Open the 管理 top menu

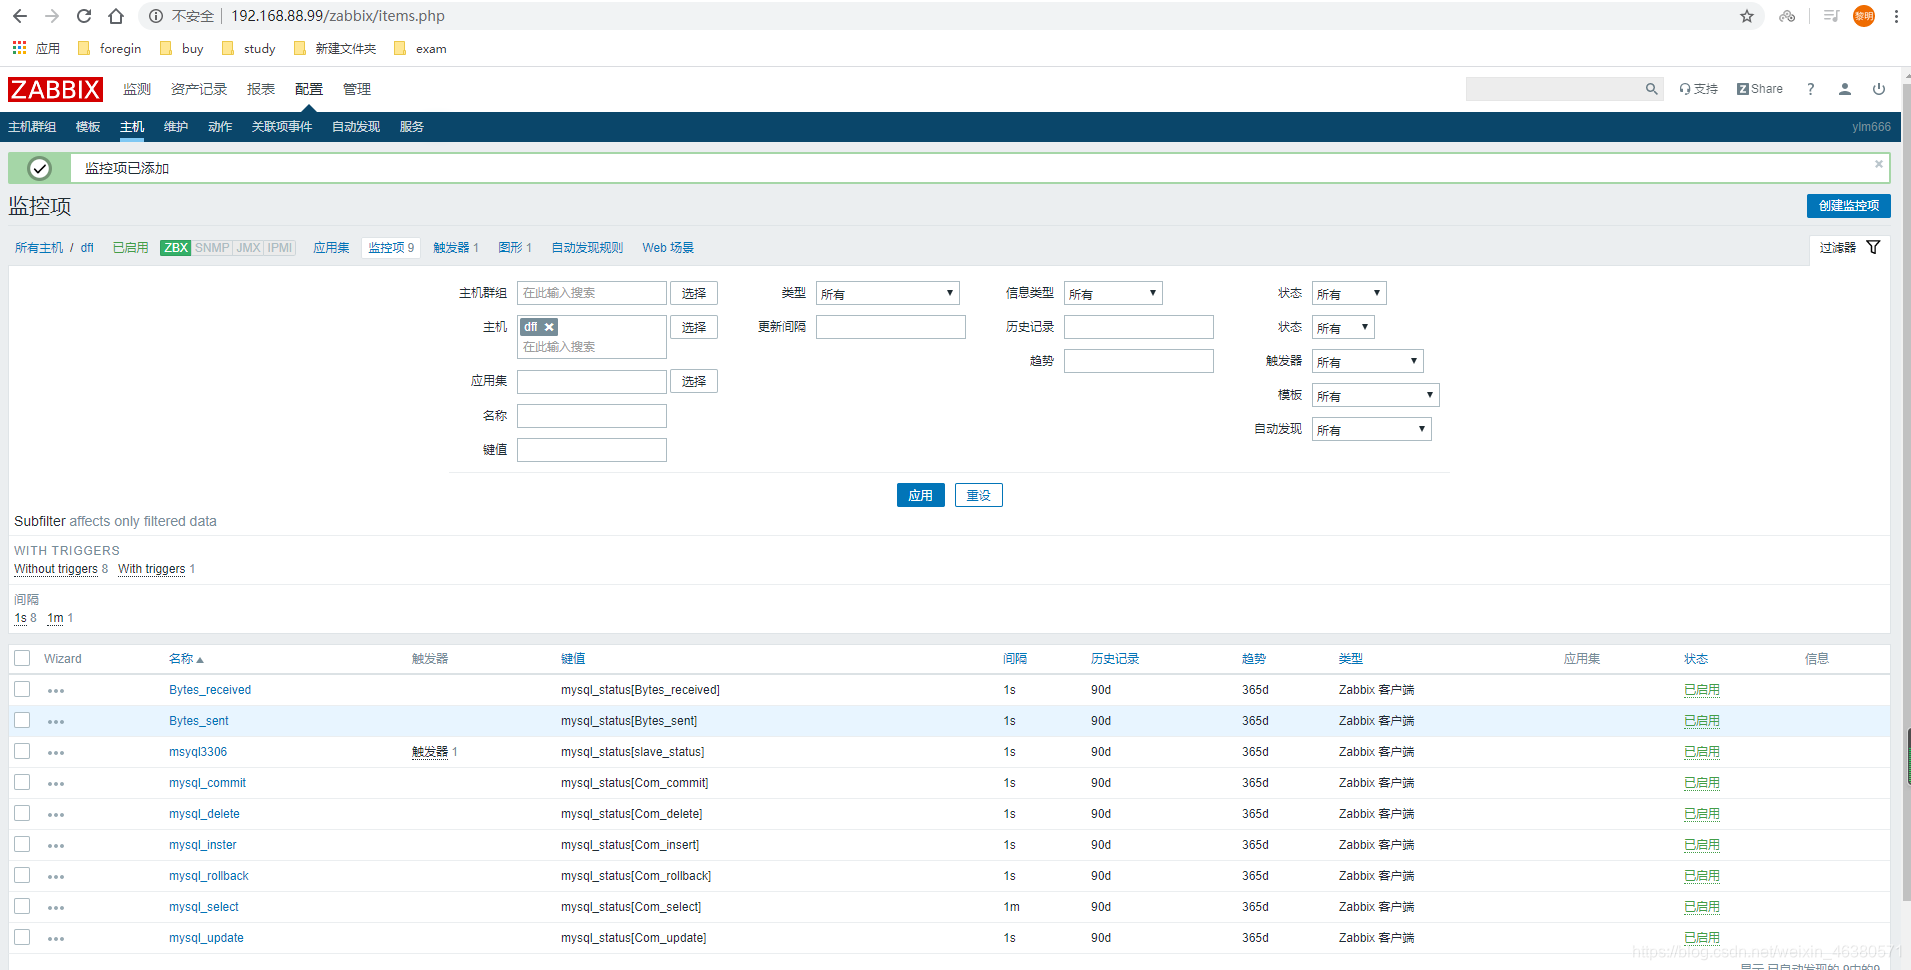357,89
